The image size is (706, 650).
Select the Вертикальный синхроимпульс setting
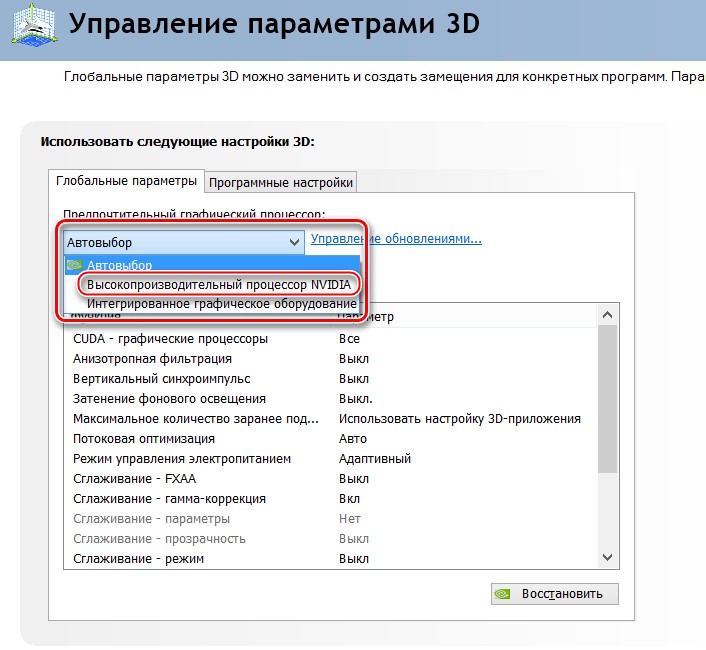tap(331, 379)
